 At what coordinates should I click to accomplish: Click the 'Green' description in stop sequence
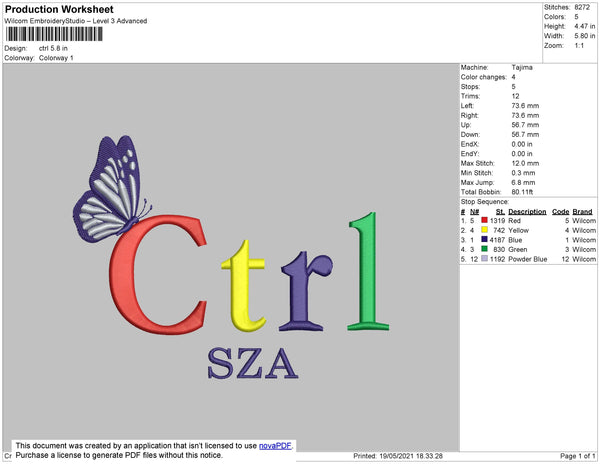tap(518, 249)
